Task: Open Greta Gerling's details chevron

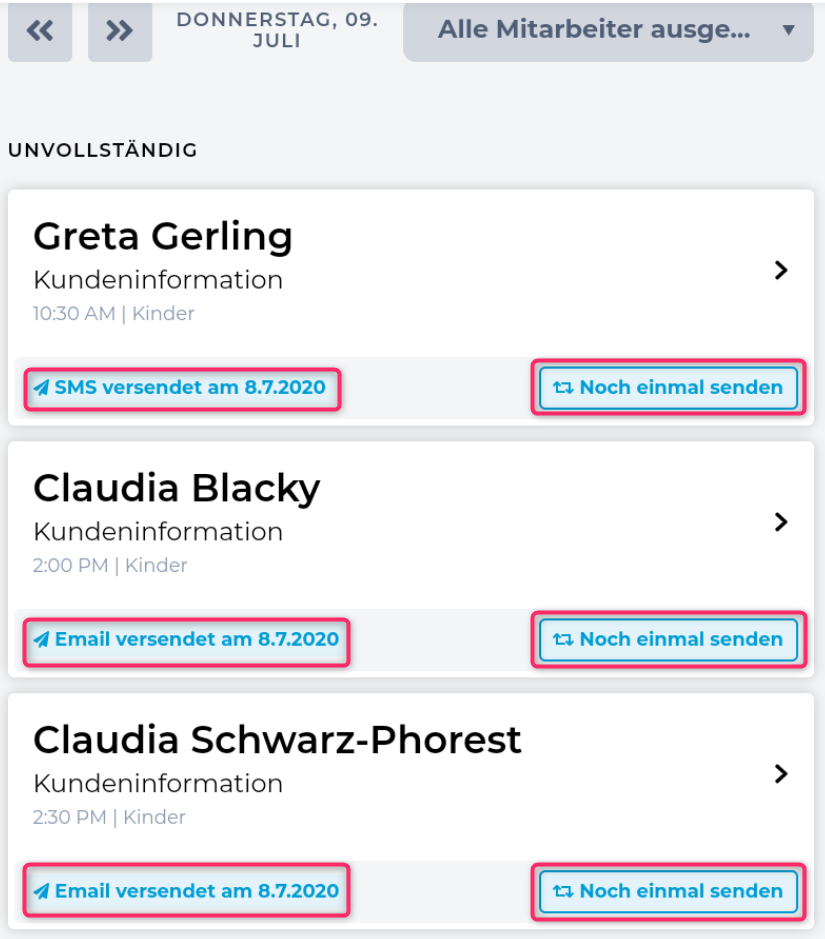Action: point(782,270)
